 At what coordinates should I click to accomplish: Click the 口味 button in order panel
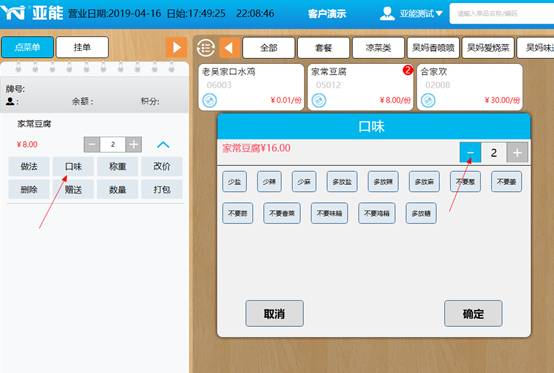[x=73, y=166]
